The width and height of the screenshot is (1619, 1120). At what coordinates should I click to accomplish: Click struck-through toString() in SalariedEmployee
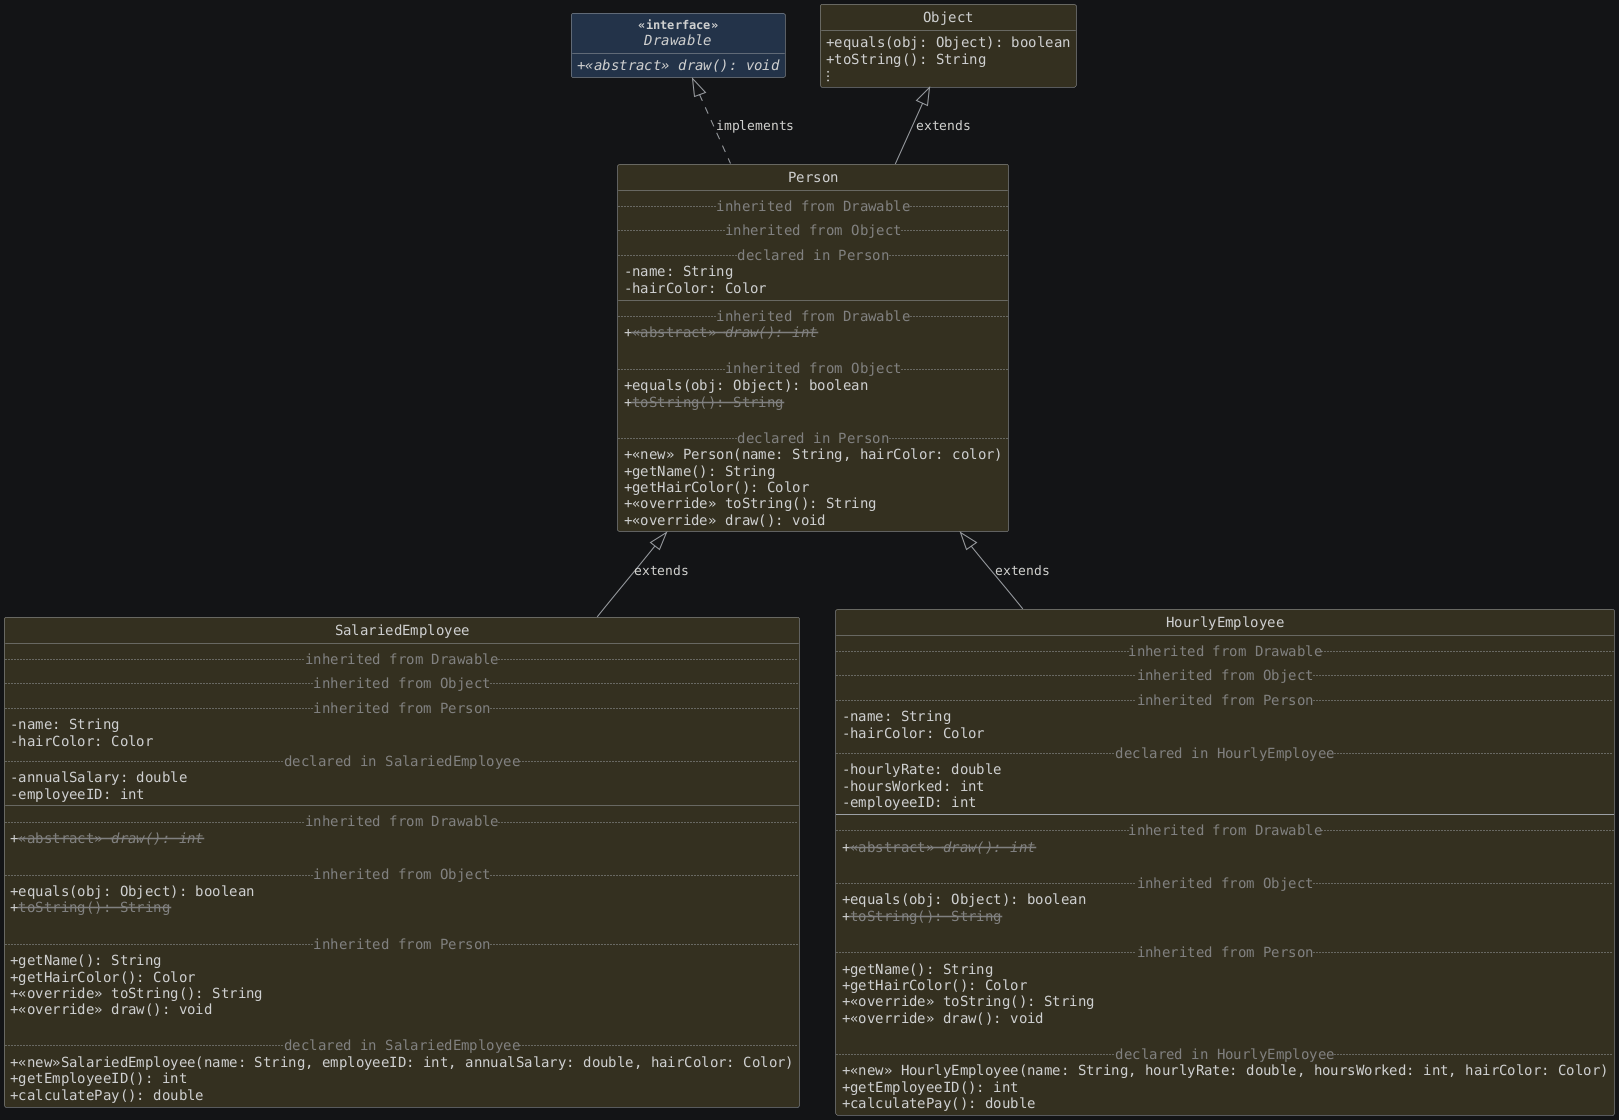click(90, 909)
